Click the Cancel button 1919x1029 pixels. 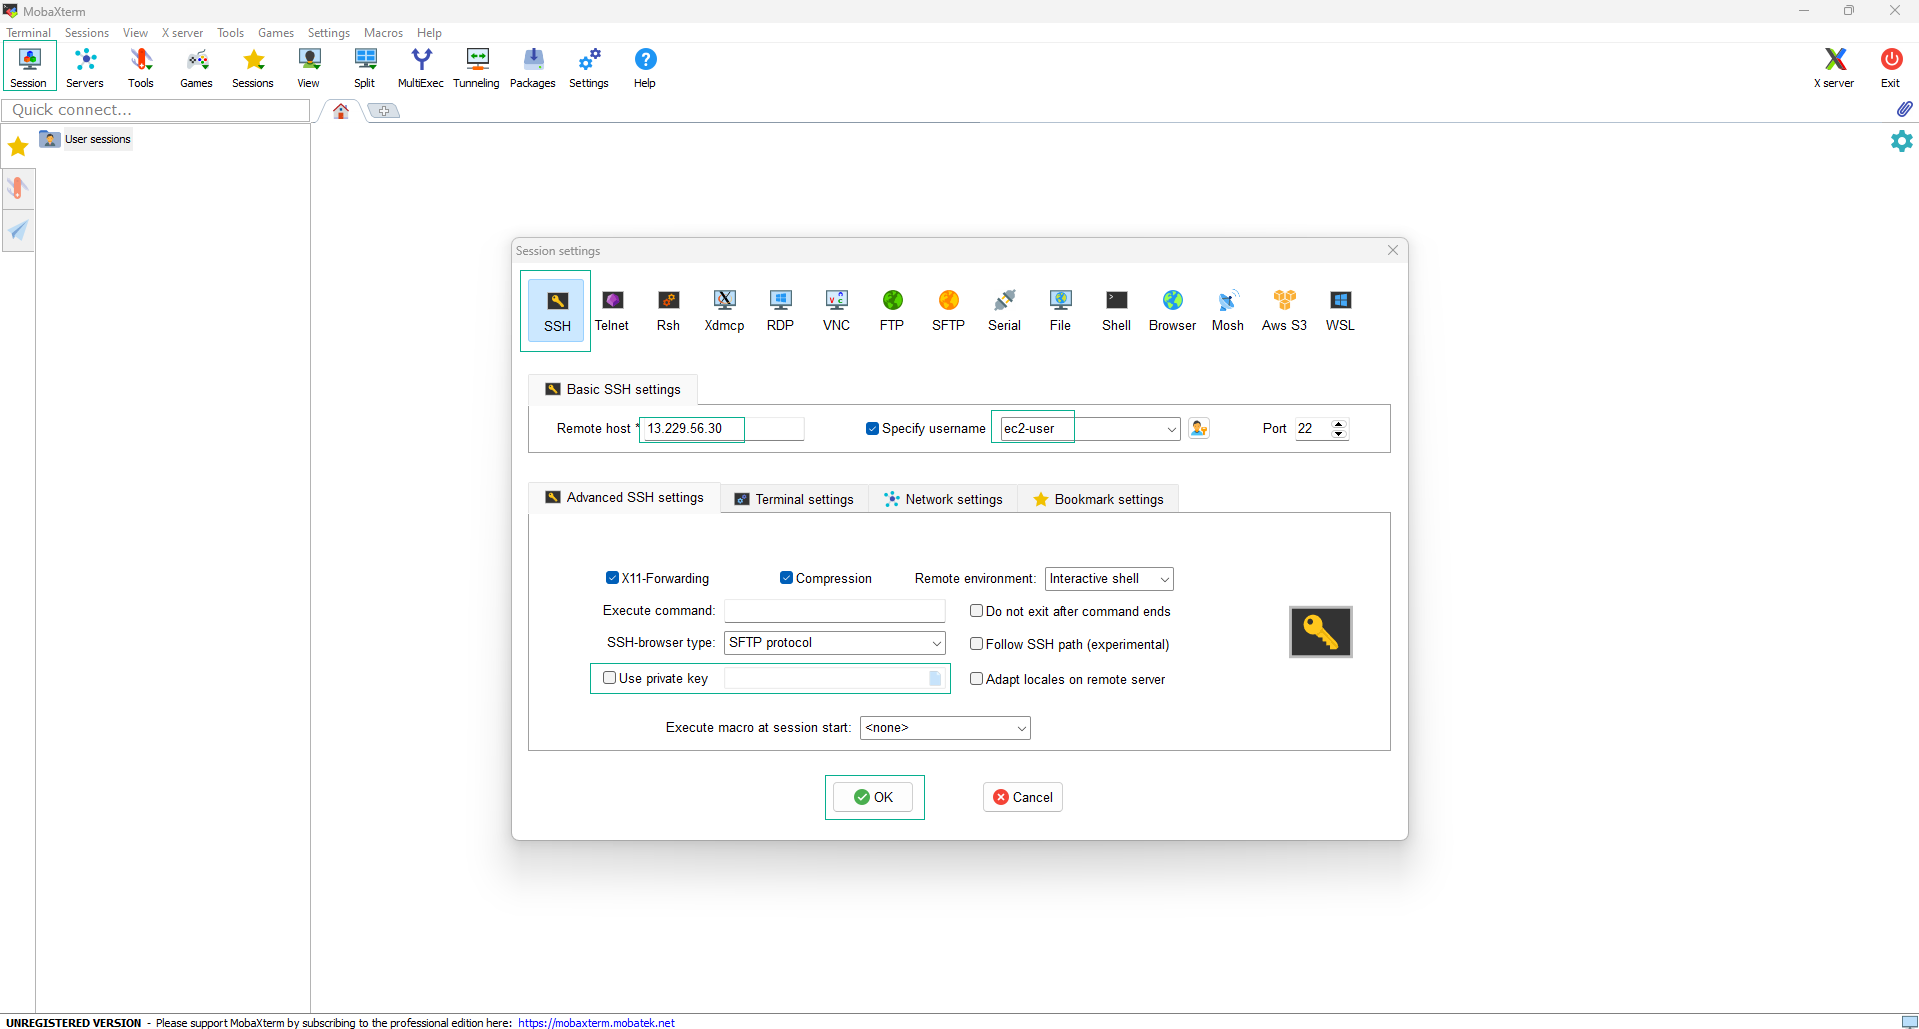(1022, 797)
